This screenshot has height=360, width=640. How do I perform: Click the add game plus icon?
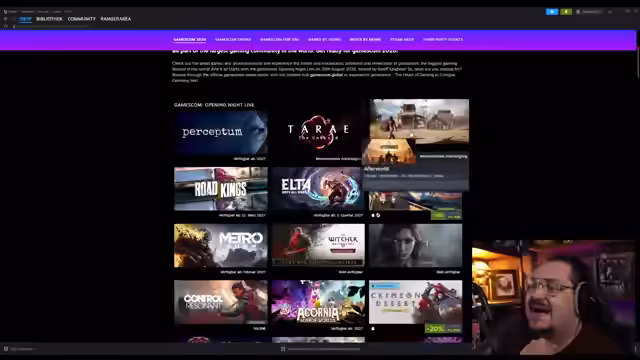6,349
